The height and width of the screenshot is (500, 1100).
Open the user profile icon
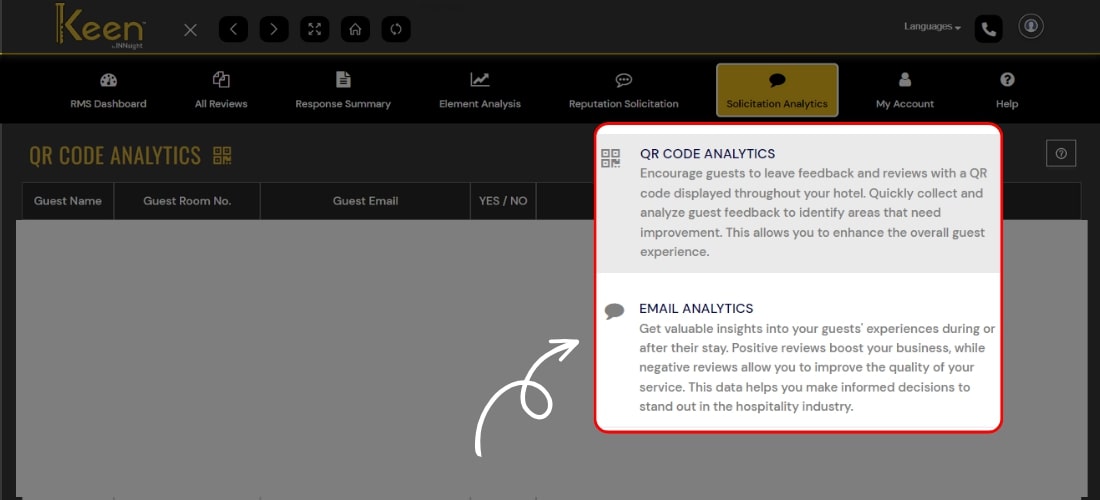click(x=1031, y=26)
